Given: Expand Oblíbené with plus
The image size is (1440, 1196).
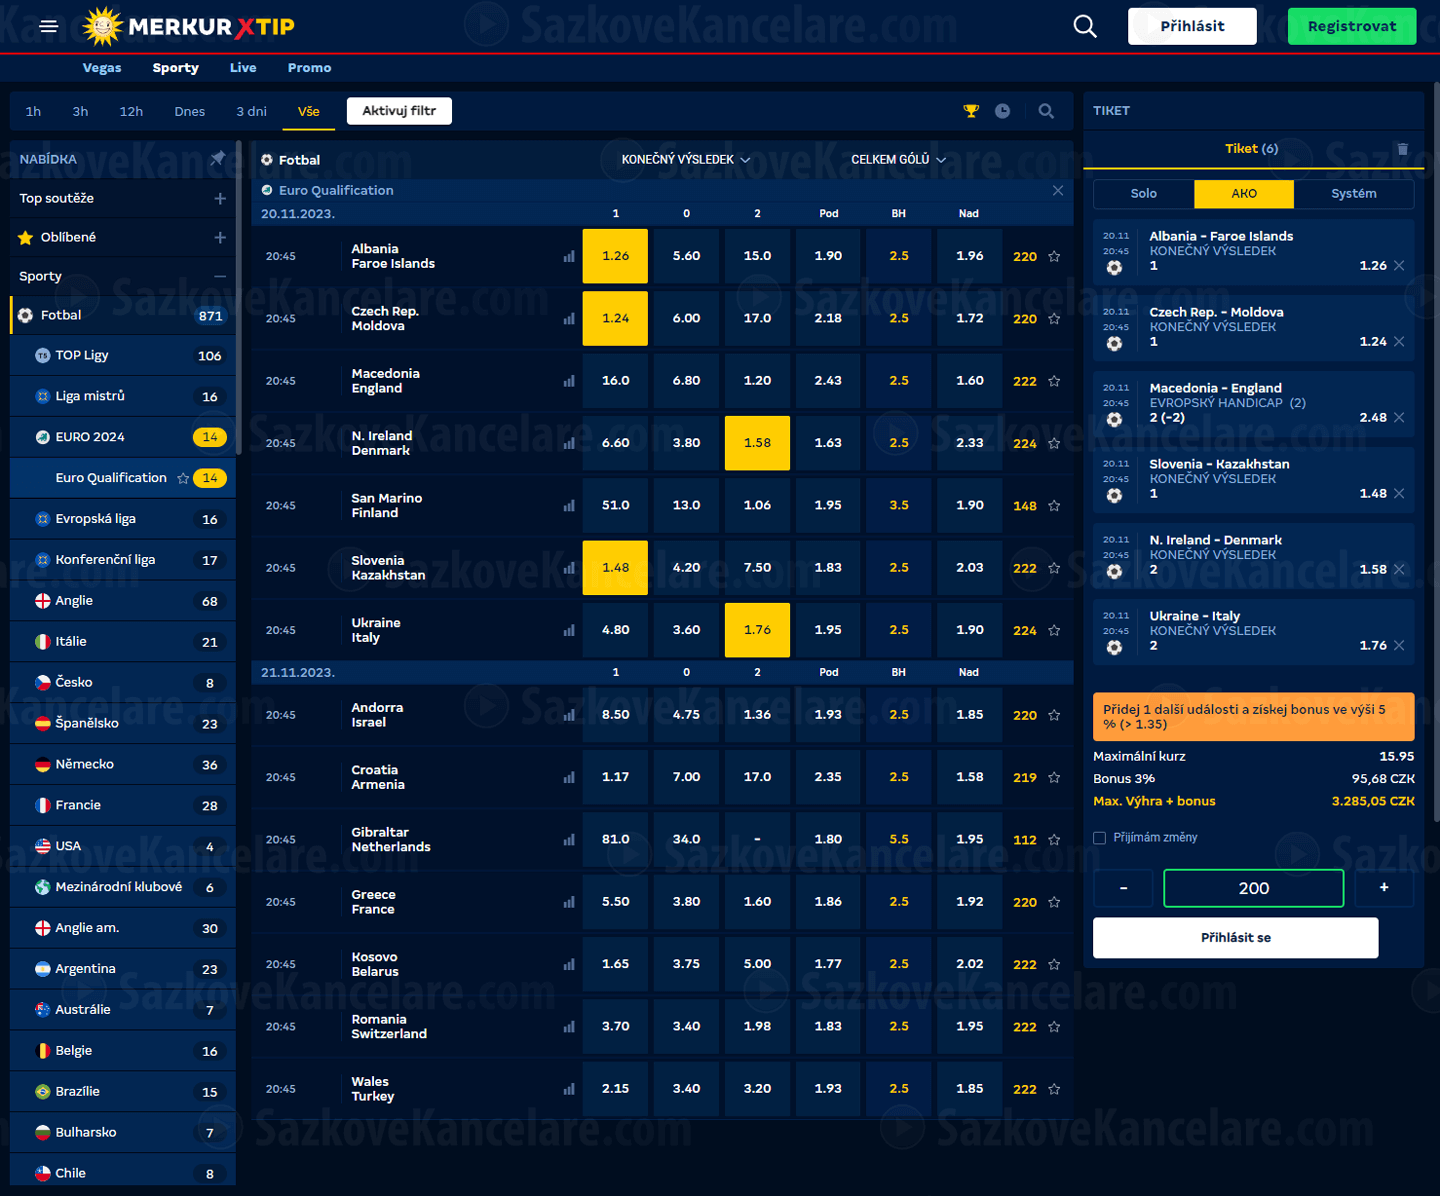Looking at the screenshot, I should pos(220,238).
